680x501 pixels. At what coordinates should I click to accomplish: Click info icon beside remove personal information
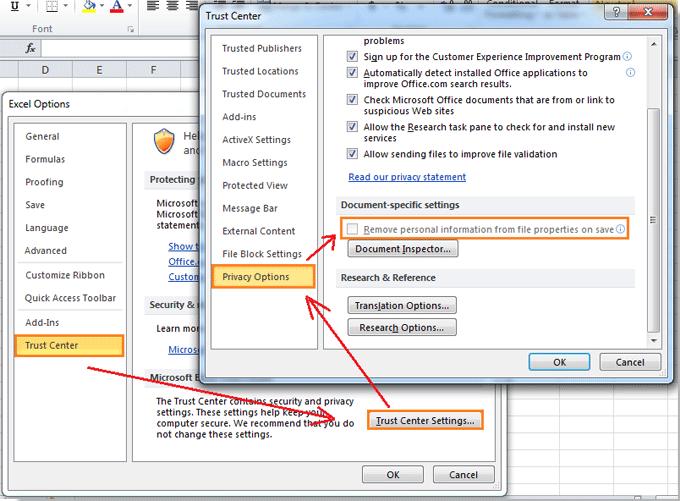point(621,229)
